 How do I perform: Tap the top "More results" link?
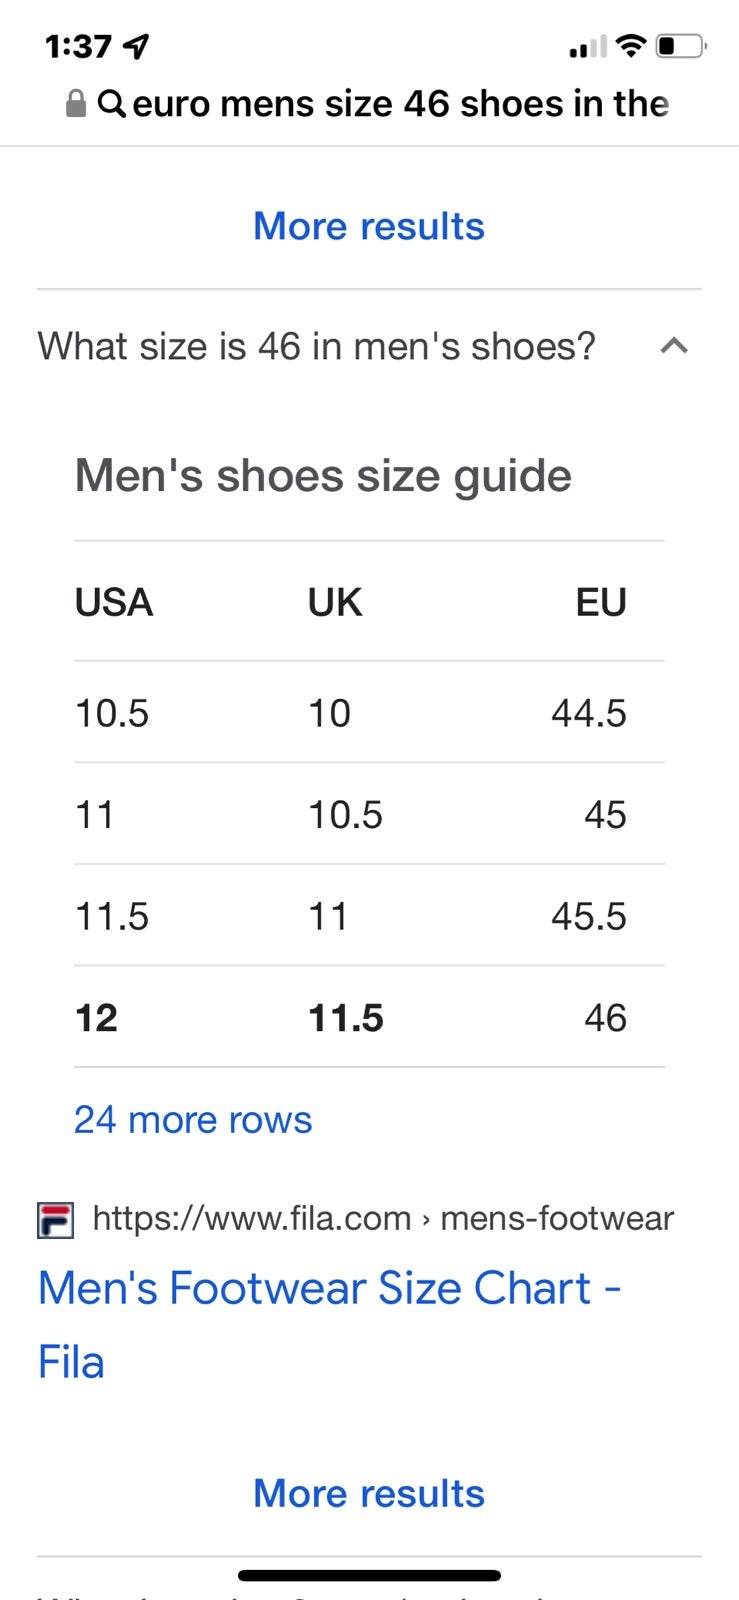(x=369, y=226)
